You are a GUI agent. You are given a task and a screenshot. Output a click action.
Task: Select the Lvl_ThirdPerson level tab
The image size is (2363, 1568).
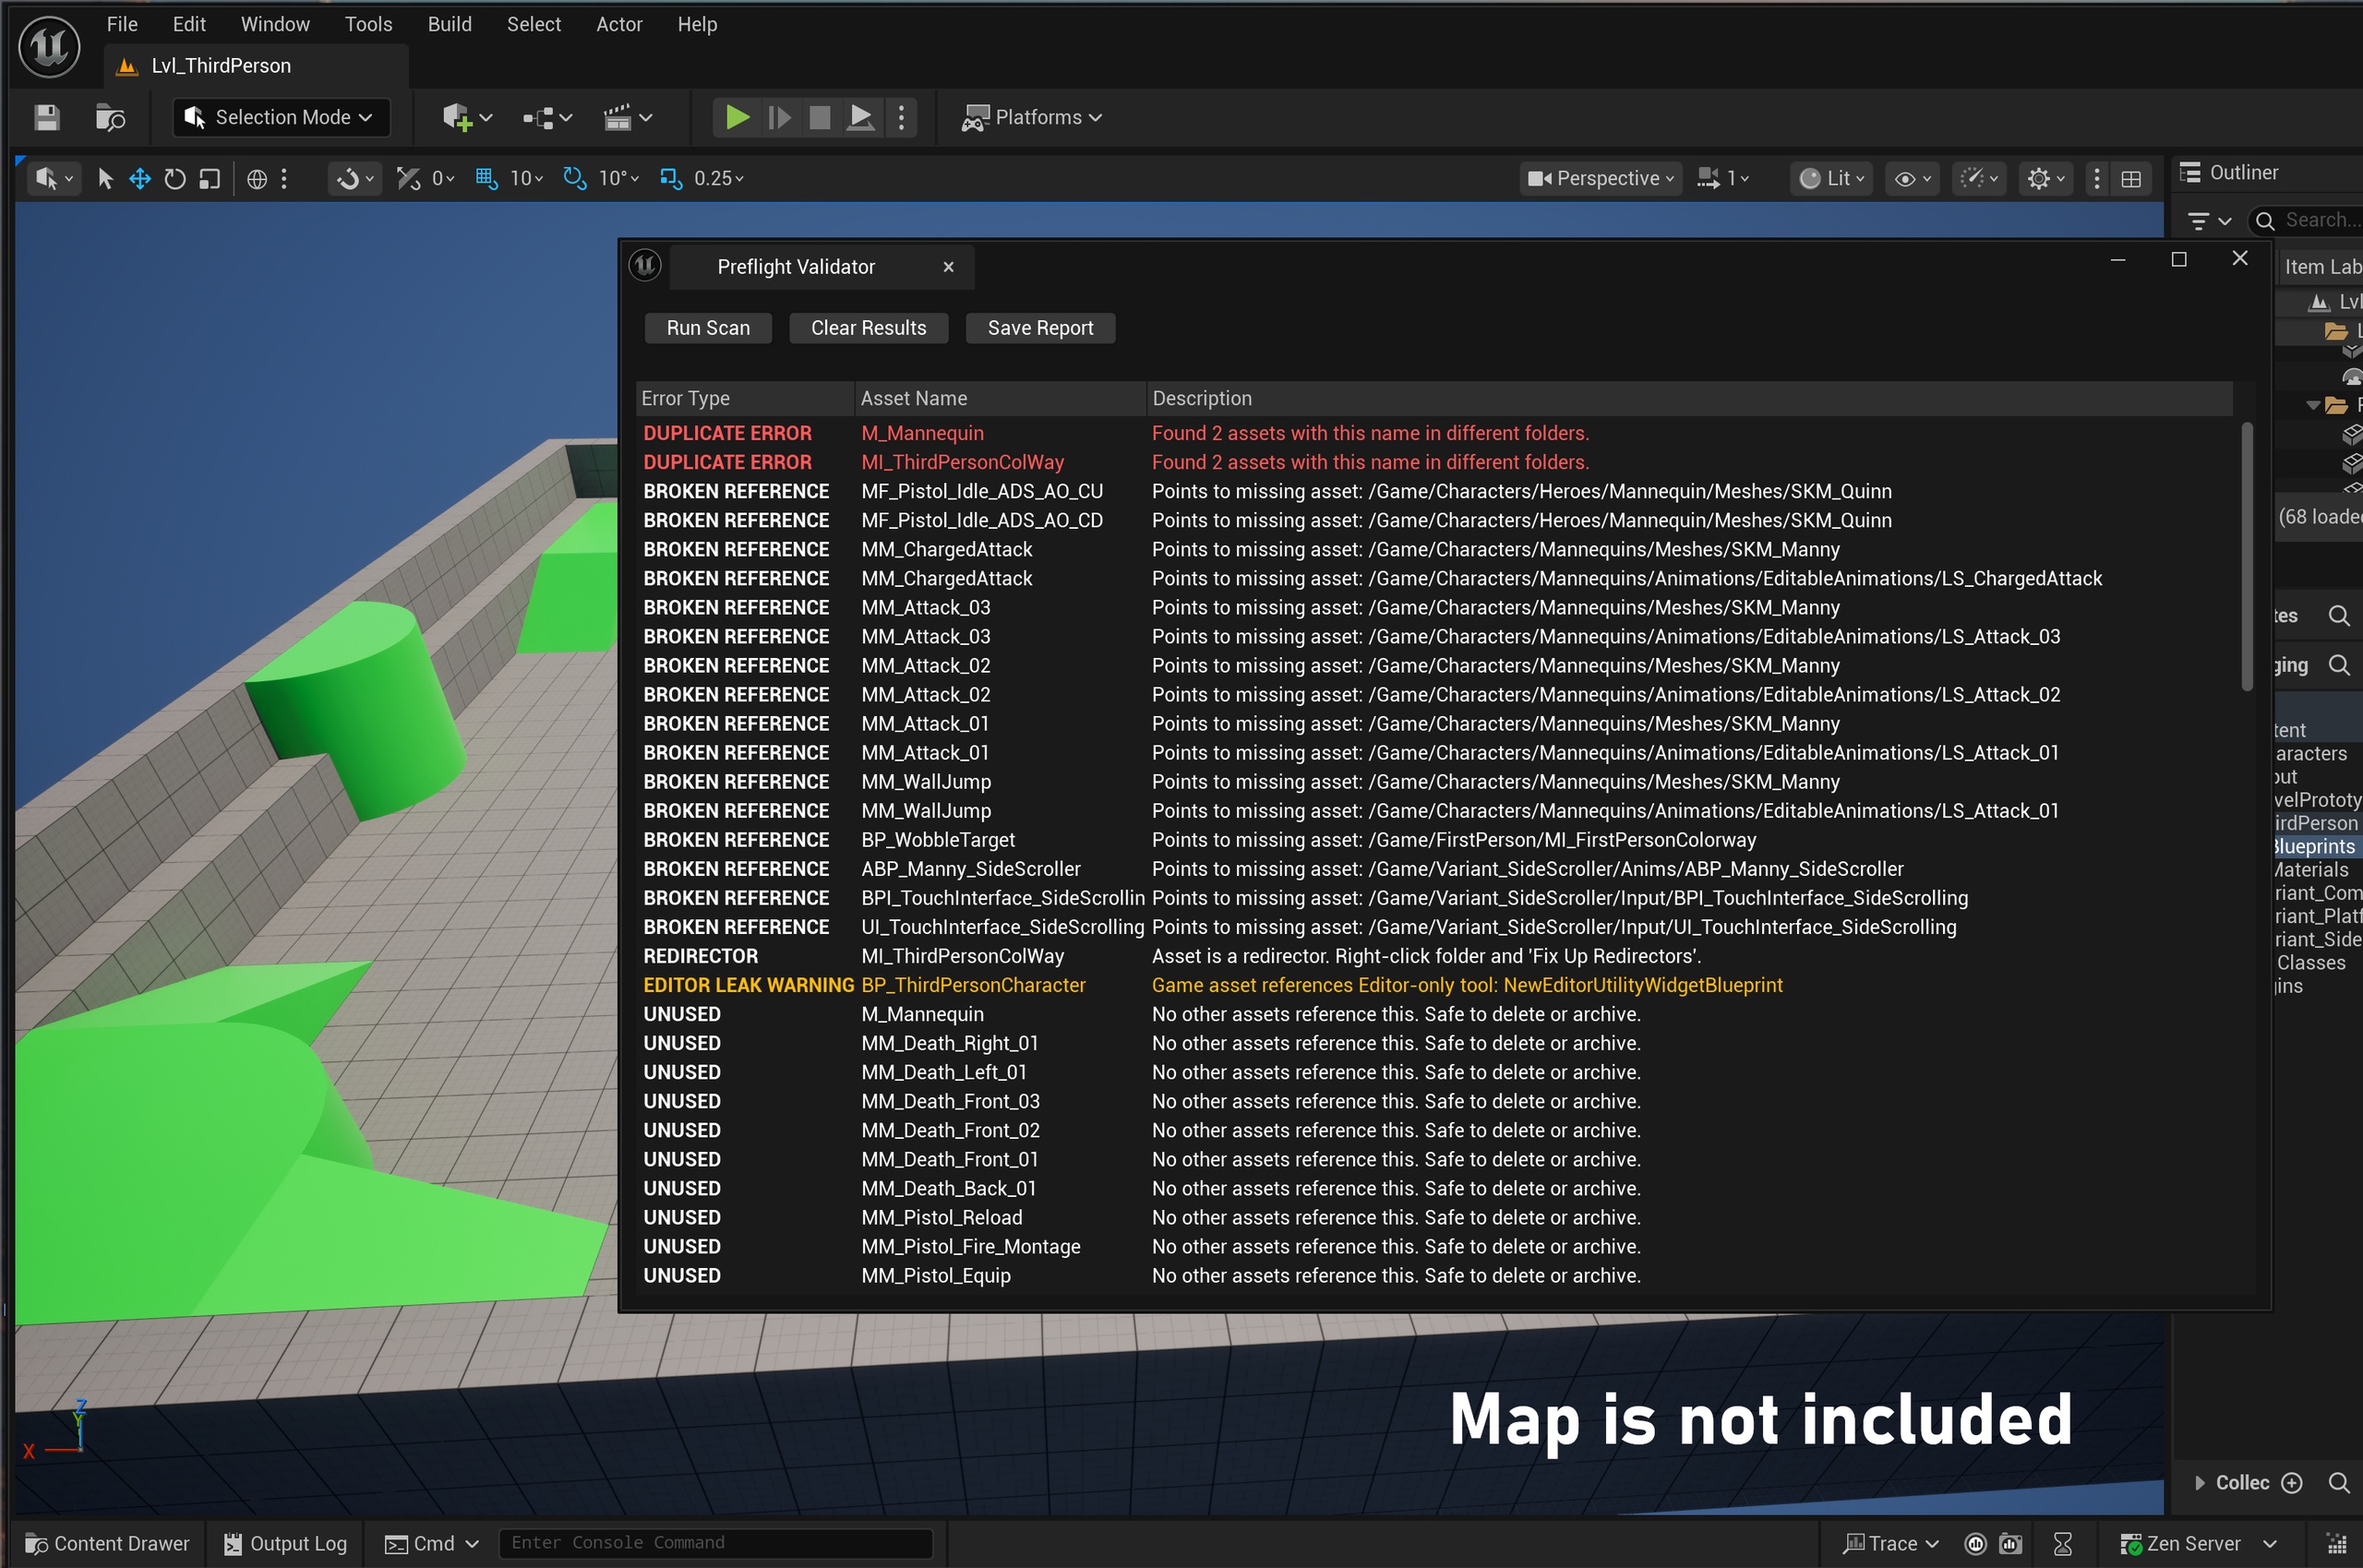[x=256, y=66]
